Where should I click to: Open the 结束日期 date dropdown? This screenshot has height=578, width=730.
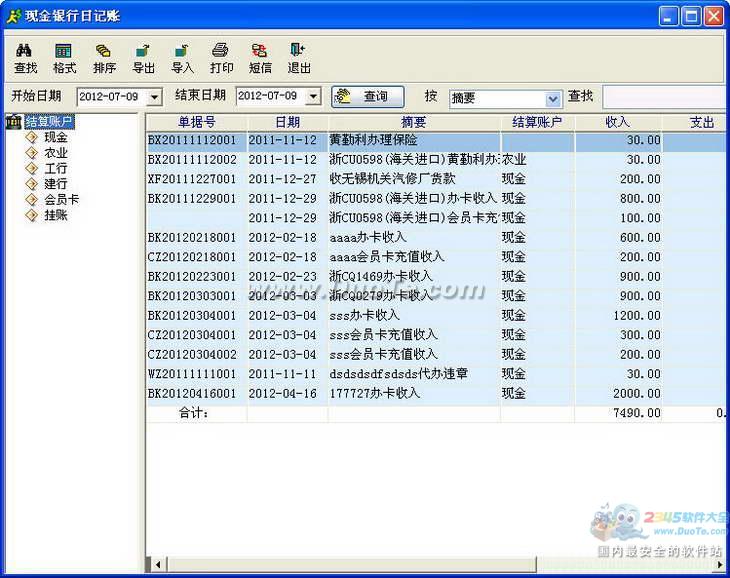[313, 97]
